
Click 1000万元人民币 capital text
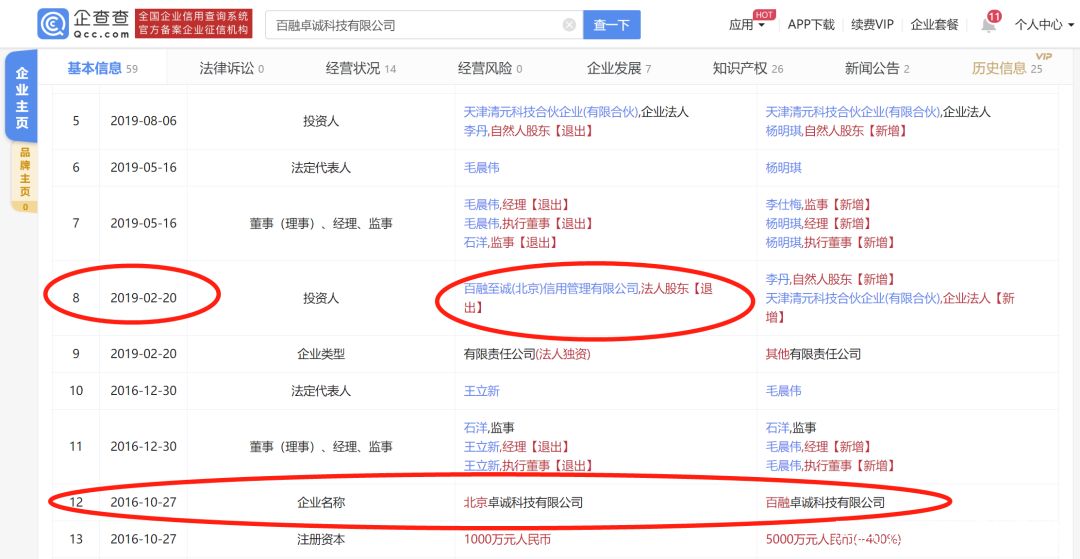point(508,539)
